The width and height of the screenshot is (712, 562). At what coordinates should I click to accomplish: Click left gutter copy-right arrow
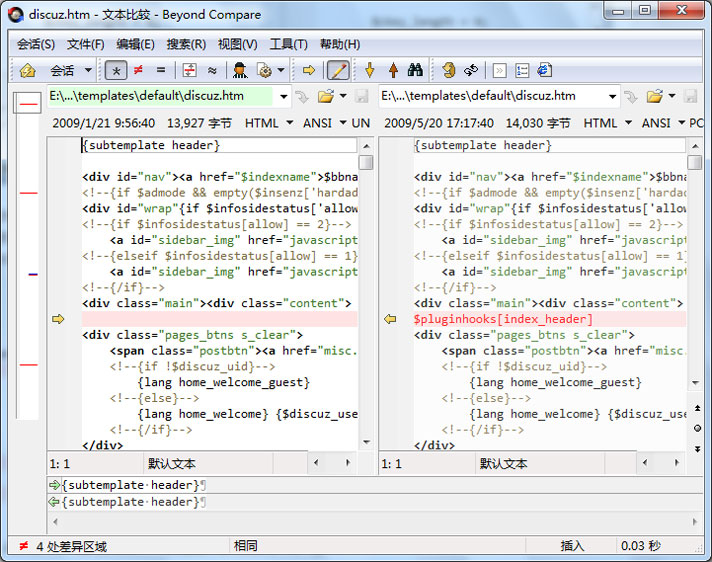pos(58,319)
